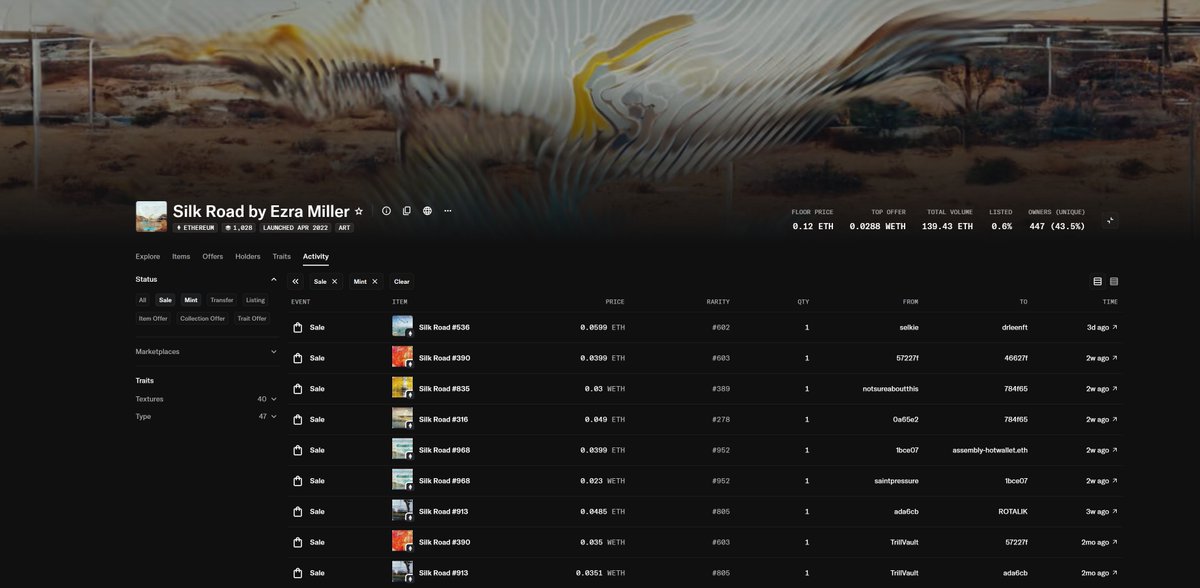Image resolution: width=1200 pixels, height=588 pixels.
Task: Switch to the comfortable table view icon
Action: coord(1098,282)
